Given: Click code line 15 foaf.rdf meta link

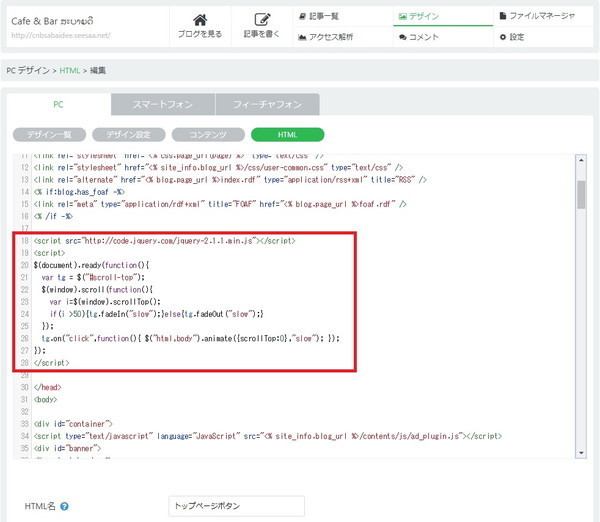Looking at the screenshot, I should coord(220,204).
